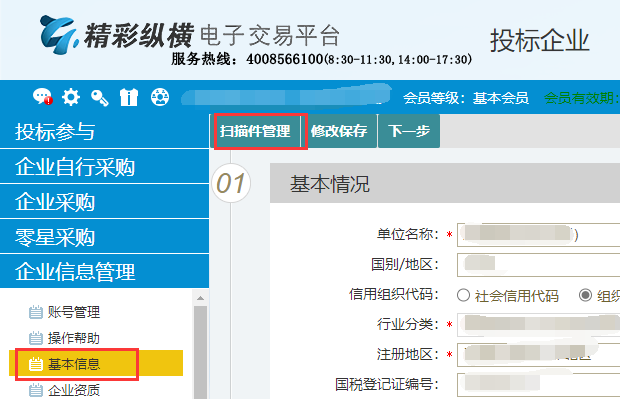620x399 pixels.
Task: Click the 操作帮助 notepad icon
Action: click(x=36, y=338)
